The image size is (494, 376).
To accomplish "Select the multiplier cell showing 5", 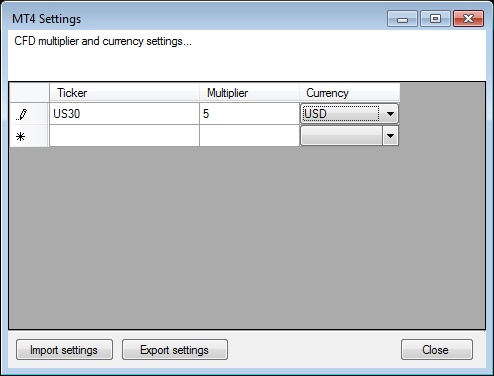I will click(249, 114).
